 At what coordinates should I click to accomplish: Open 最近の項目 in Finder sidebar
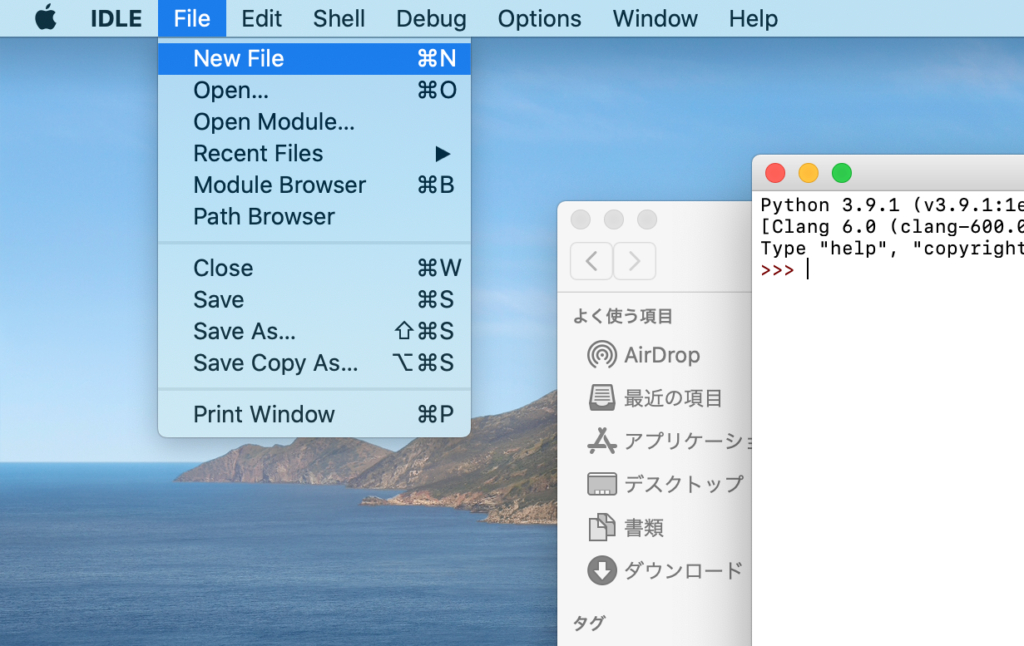coord(655,398)
